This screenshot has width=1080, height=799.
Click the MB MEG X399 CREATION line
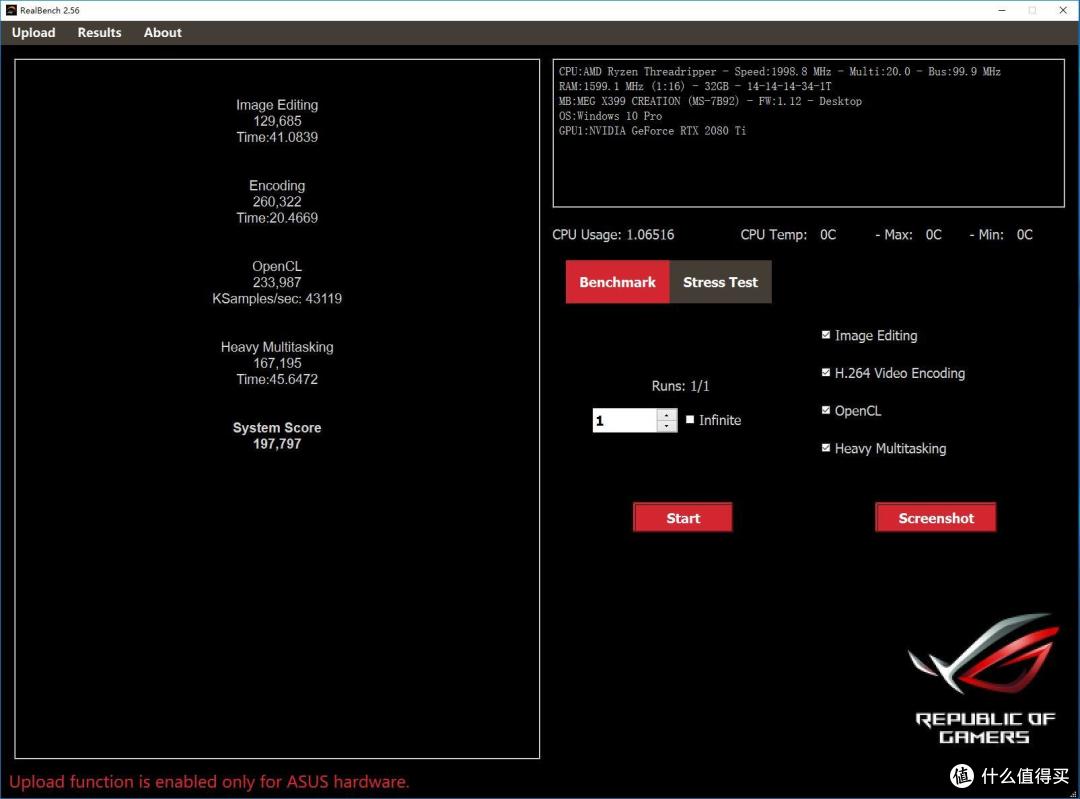coord(710,101)
